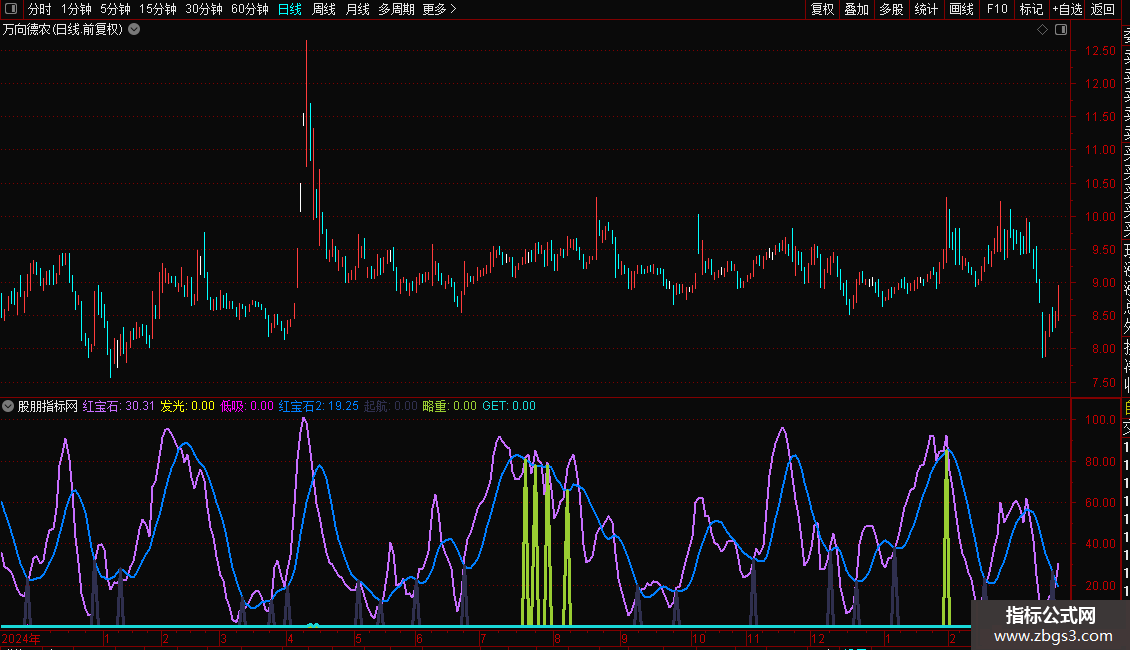
Task: Click the 红宝石: 30.31 indicator value
Action: point(119,406)
